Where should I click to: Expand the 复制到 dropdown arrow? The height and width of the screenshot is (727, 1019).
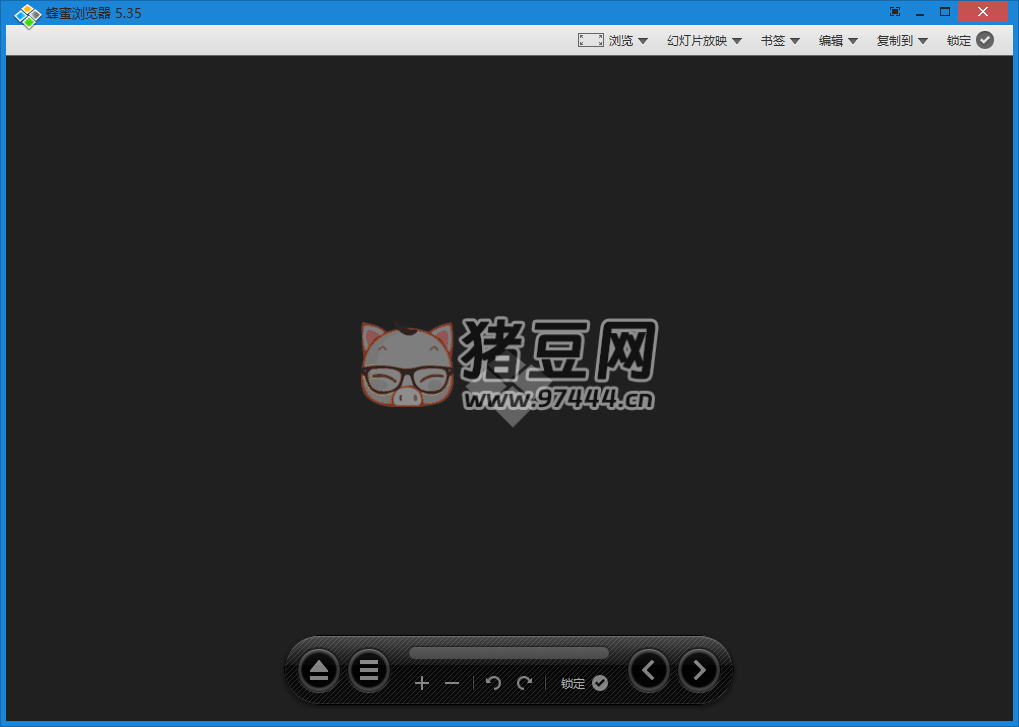point(923,41)
